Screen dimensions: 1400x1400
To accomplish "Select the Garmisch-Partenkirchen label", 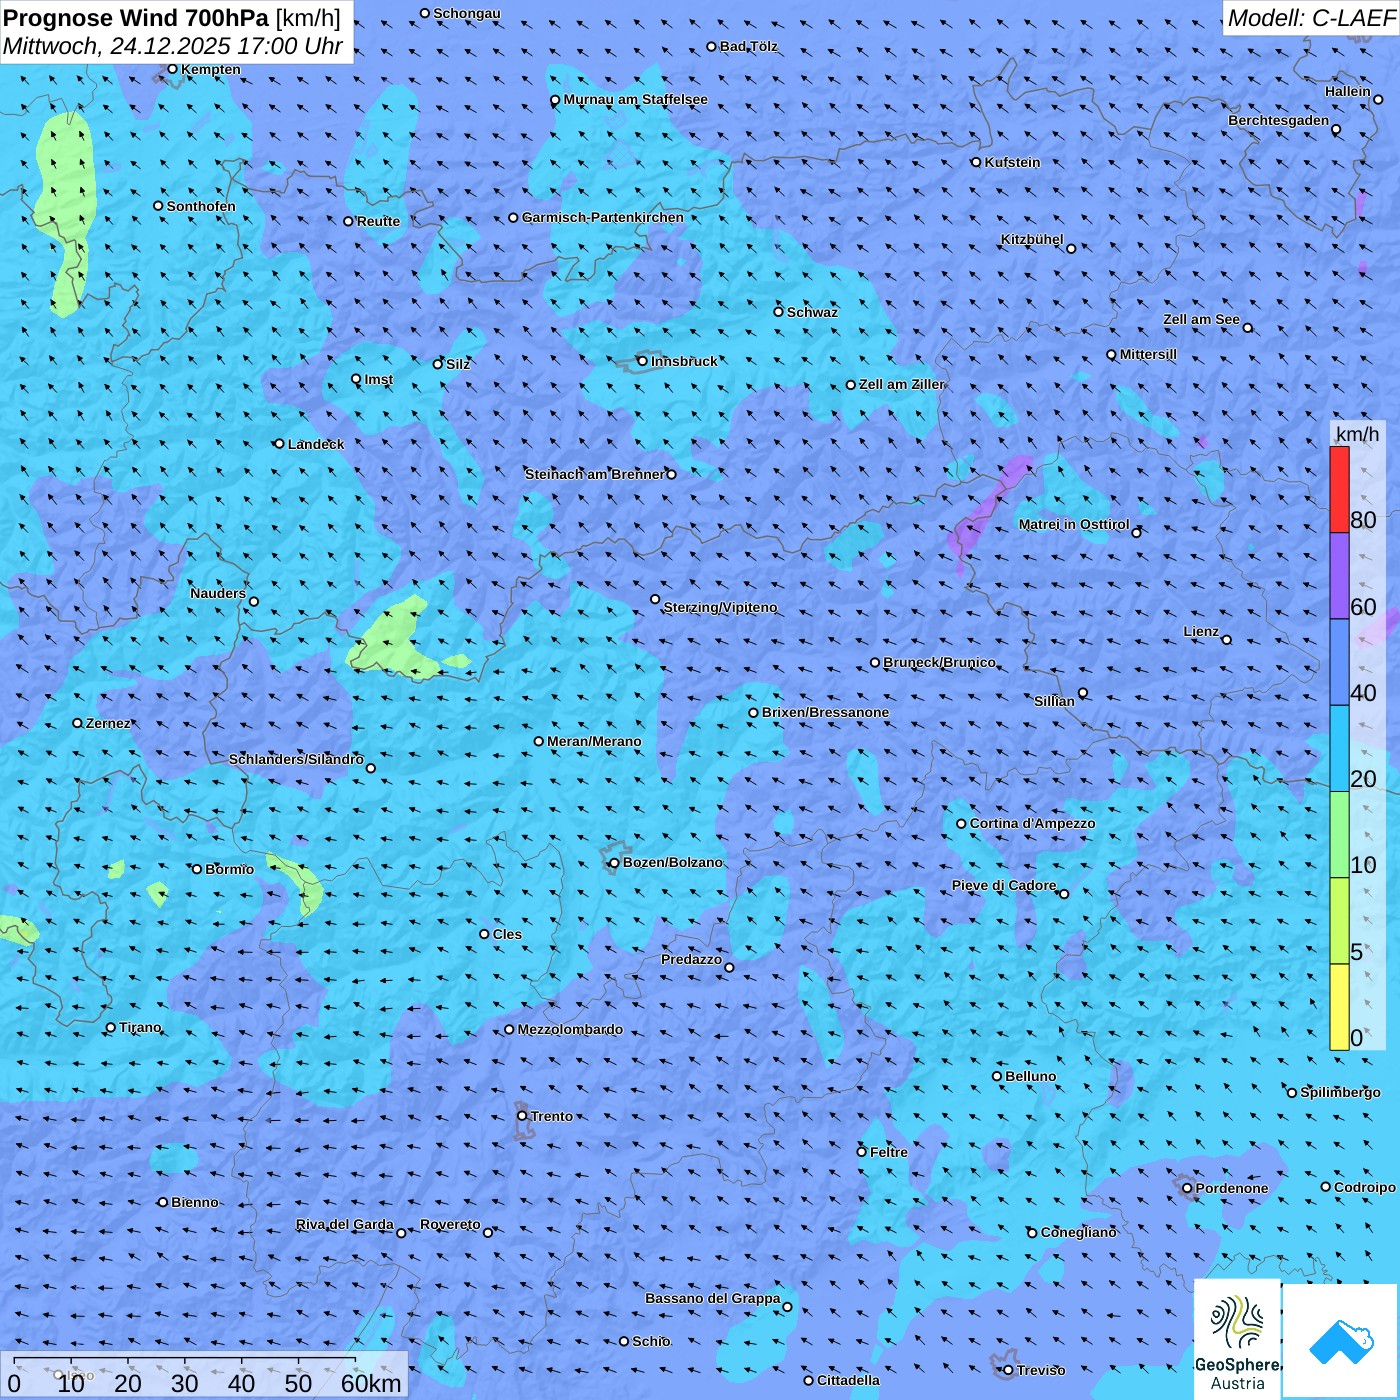I will 603,217.
